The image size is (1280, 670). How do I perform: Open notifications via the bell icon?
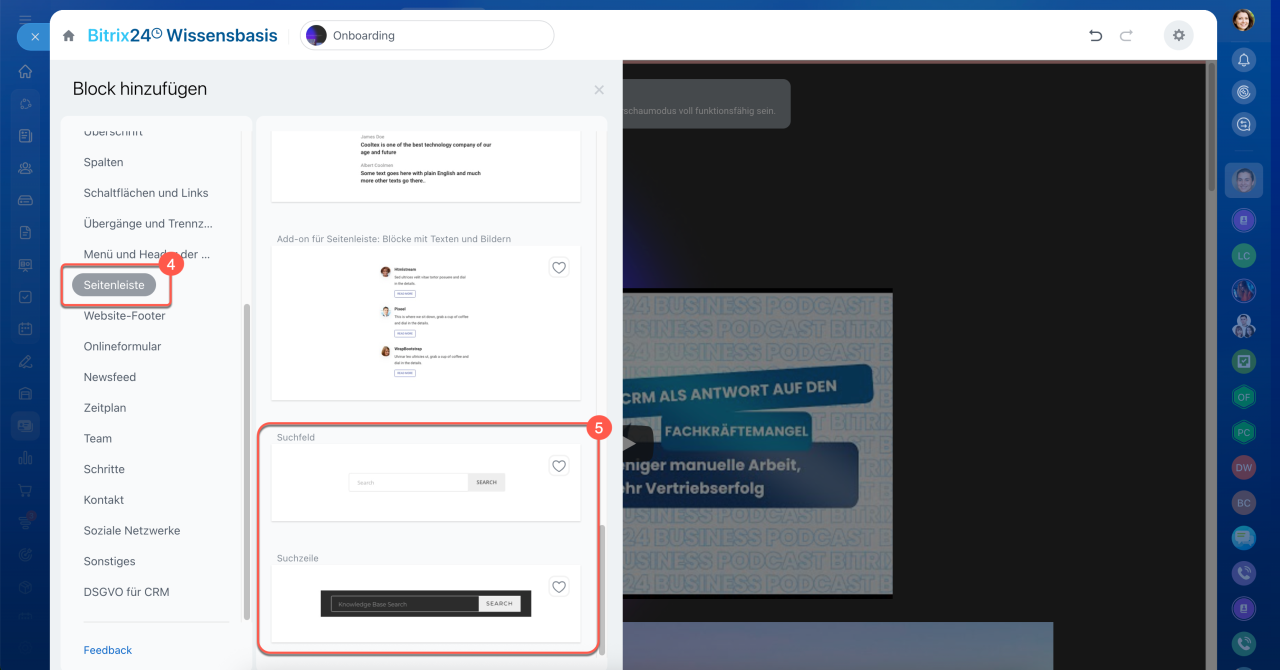pyautogui.click(x=1244, y=60)
